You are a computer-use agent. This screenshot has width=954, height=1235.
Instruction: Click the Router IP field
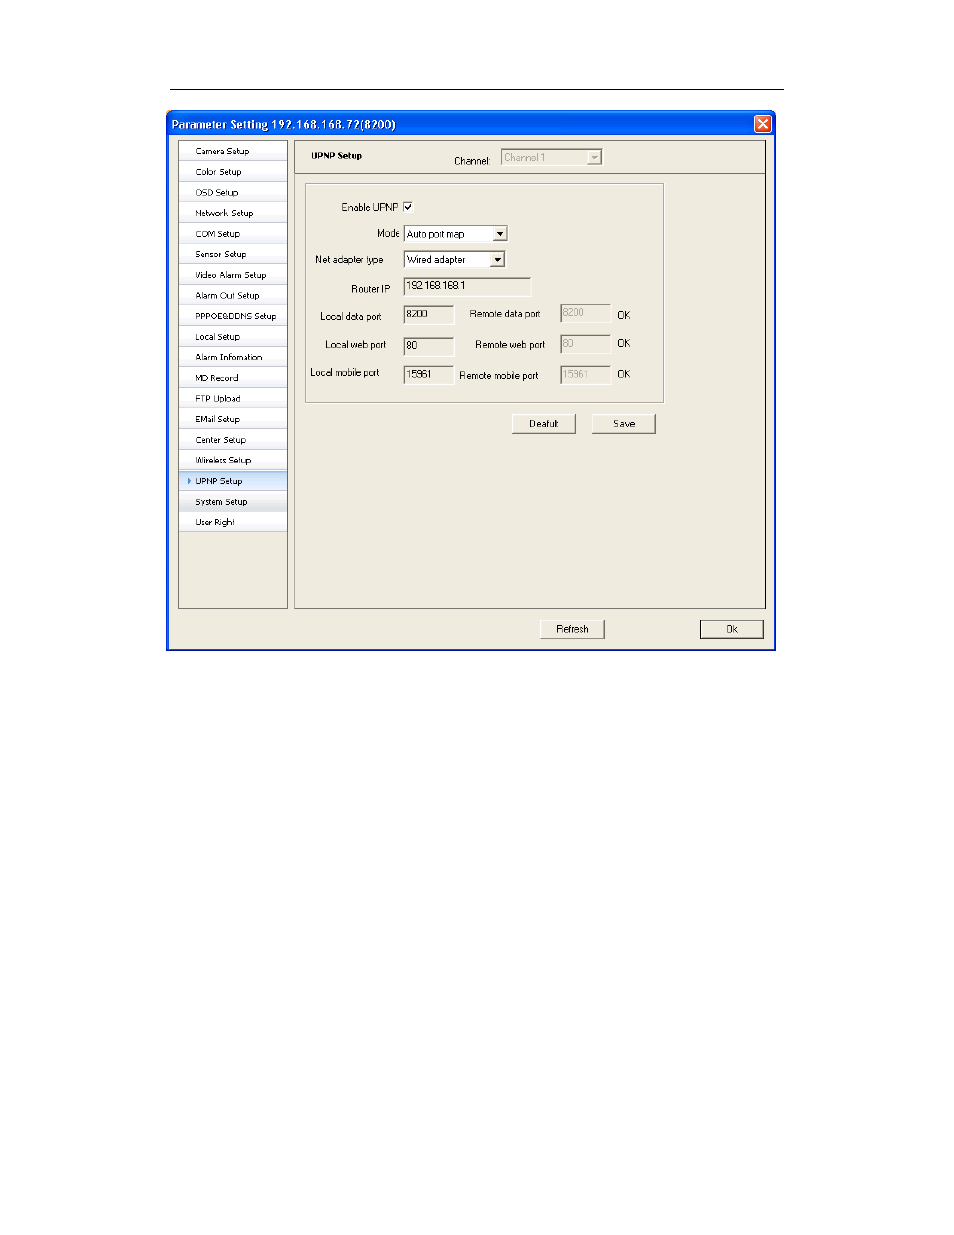point(467,286)
